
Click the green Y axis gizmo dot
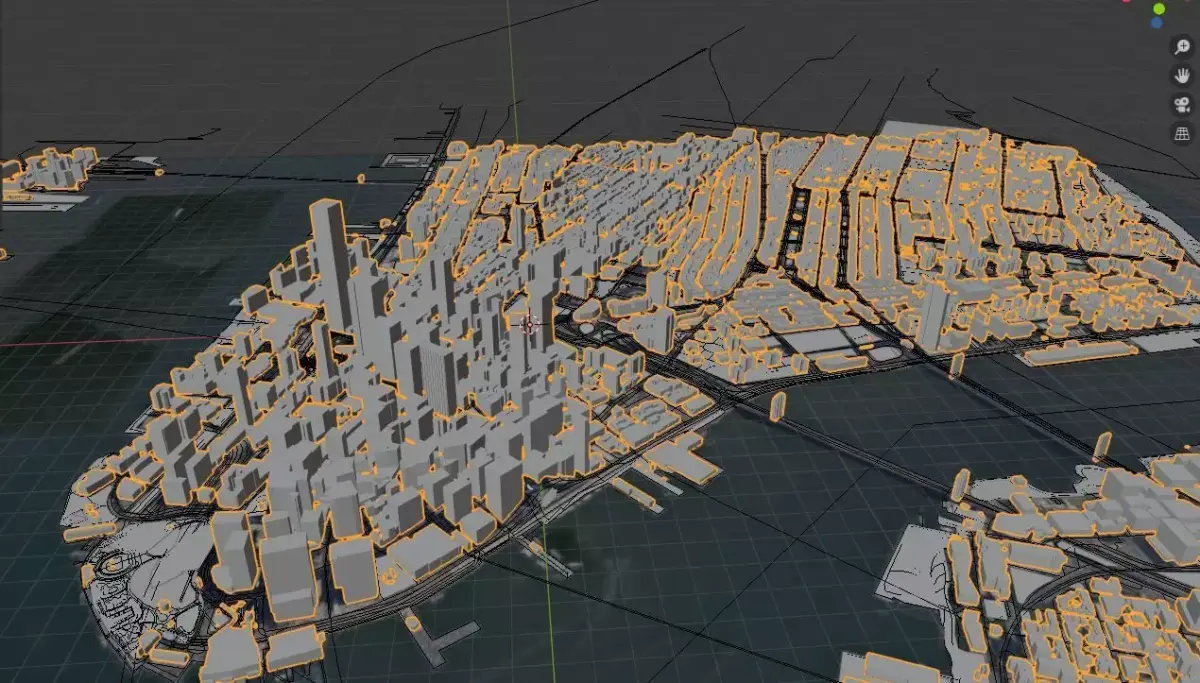coord(1158,8)
